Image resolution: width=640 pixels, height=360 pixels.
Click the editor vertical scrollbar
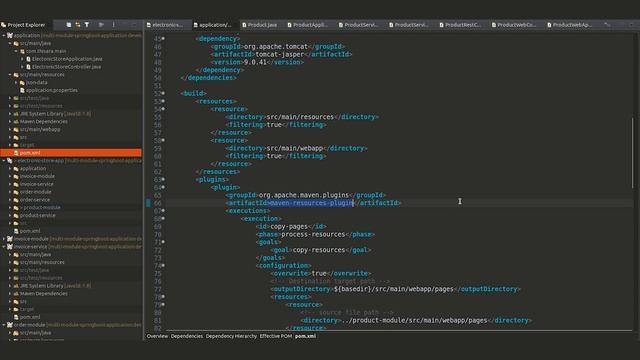pos(633,153)
